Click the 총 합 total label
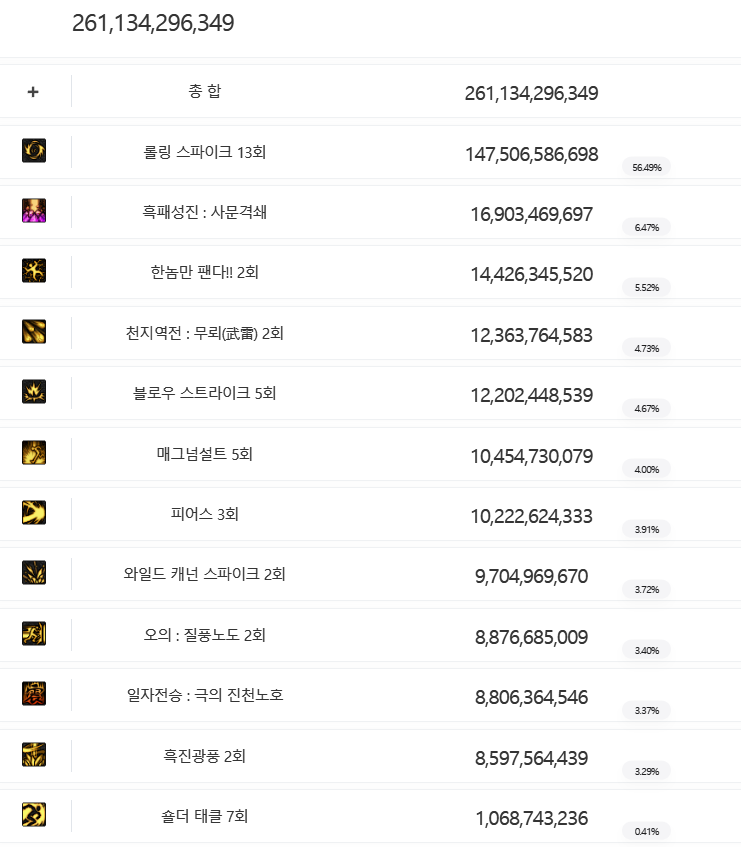Viewport: 741px width, 847px height. point(205,92)
